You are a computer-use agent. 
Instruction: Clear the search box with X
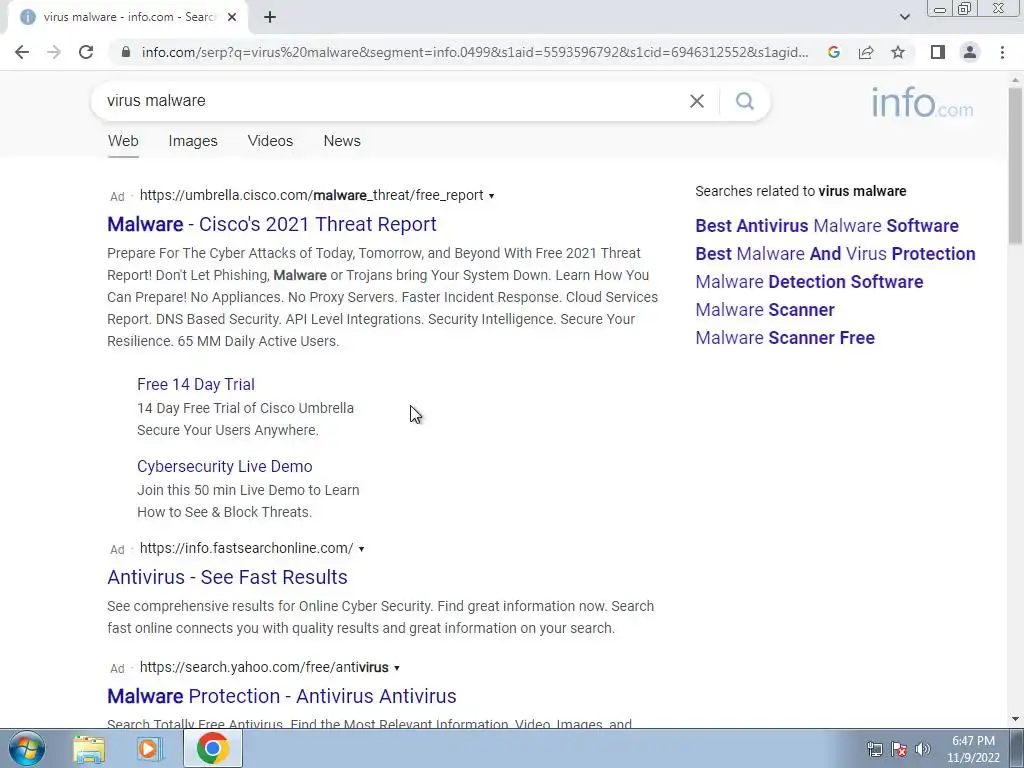(x=697, y=101)
